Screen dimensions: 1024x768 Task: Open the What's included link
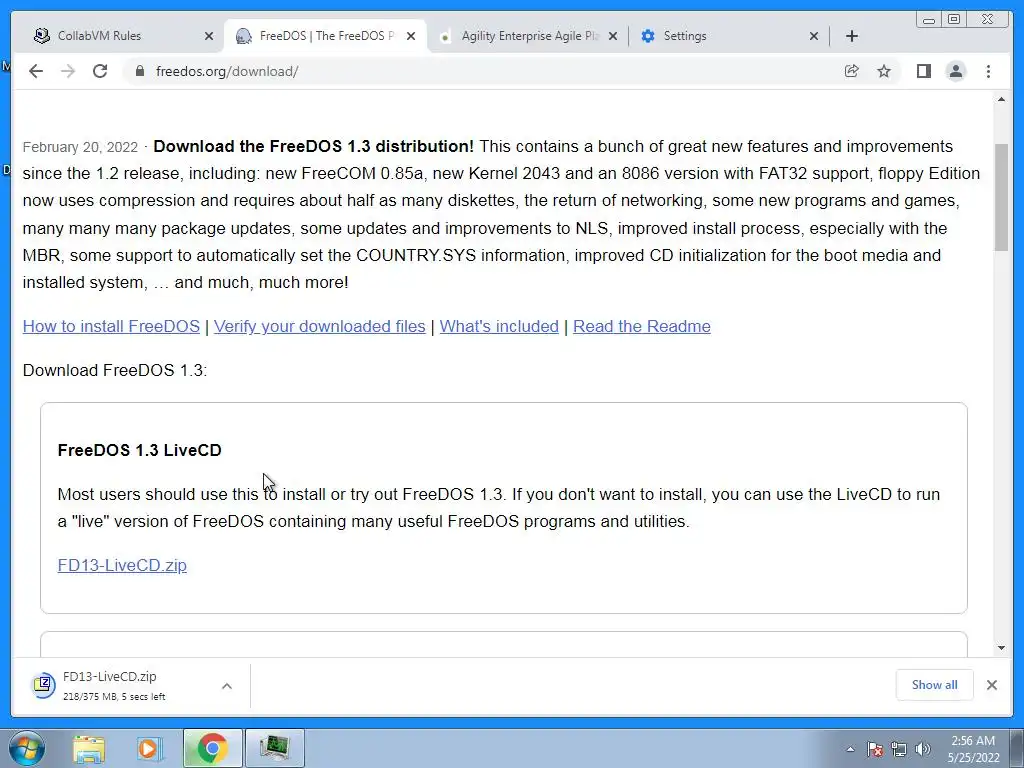point(499,326)
